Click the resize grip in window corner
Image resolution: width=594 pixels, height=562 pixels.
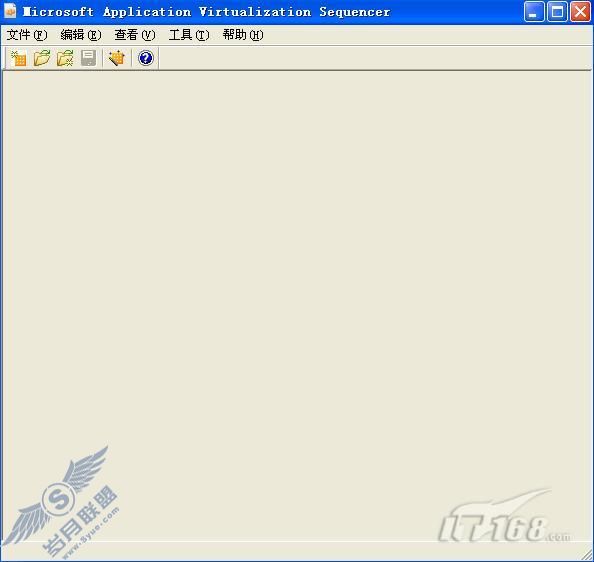pos(586,554)
